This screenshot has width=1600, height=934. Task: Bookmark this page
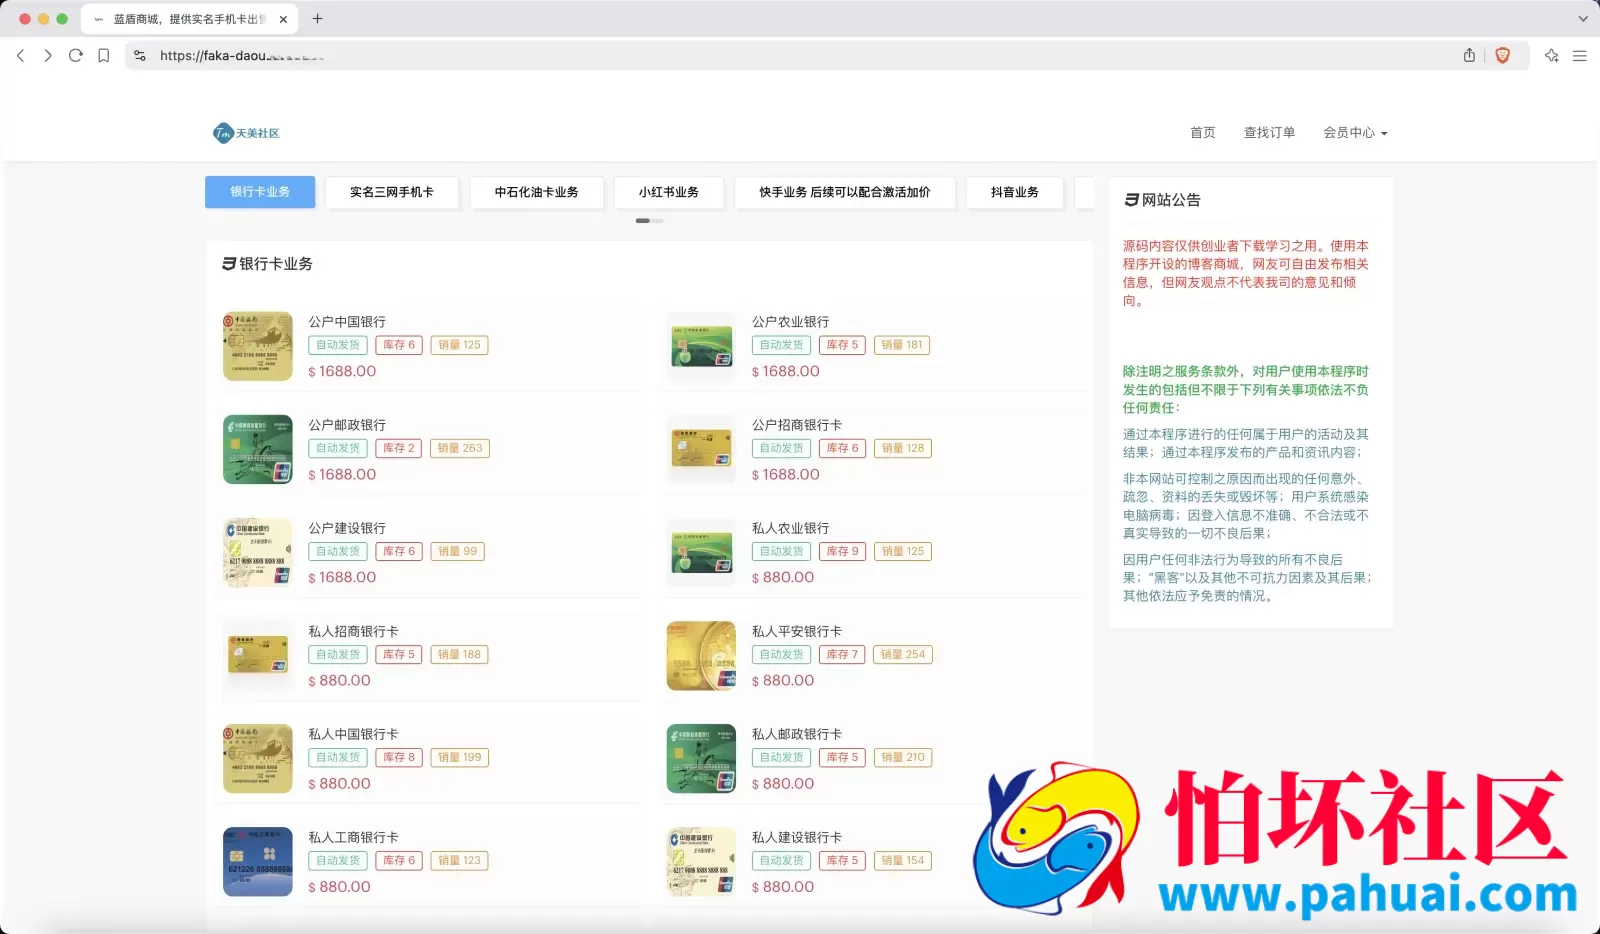[103, 56]
